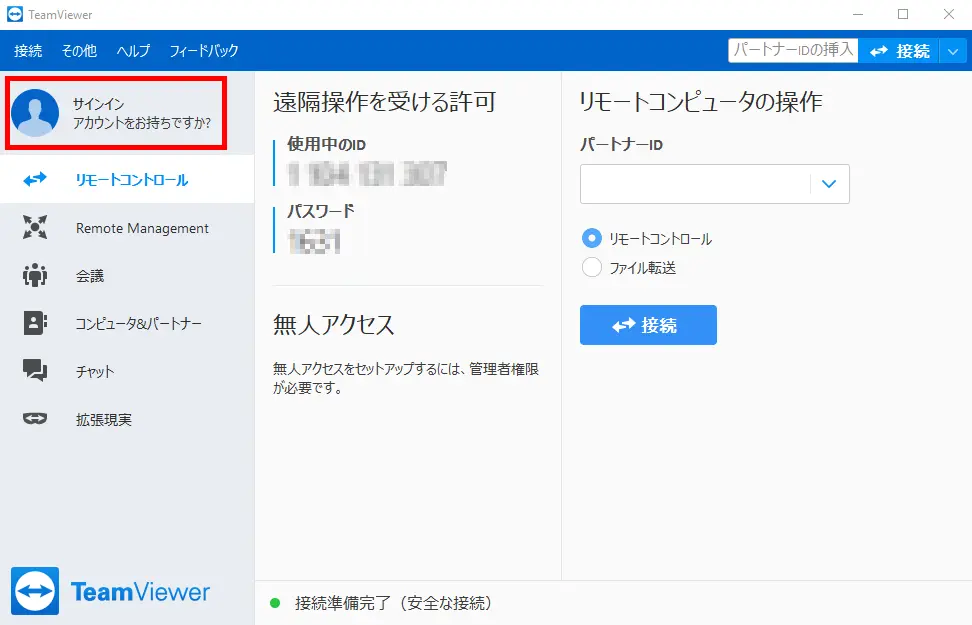Viewport: 972px width, 625px height.
Task: Focus the パートナーIDの挿入 top input box
Action: 793,50
